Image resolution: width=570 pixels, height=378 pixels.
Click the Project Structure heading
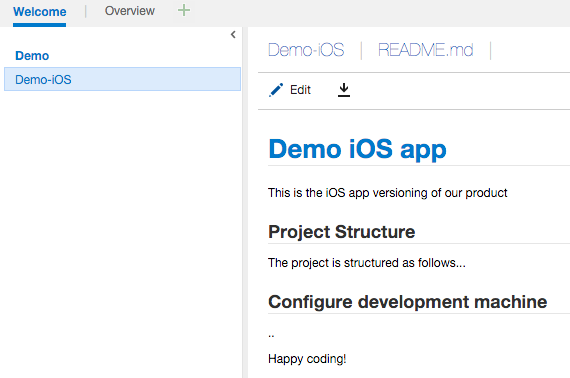[342, 232]
